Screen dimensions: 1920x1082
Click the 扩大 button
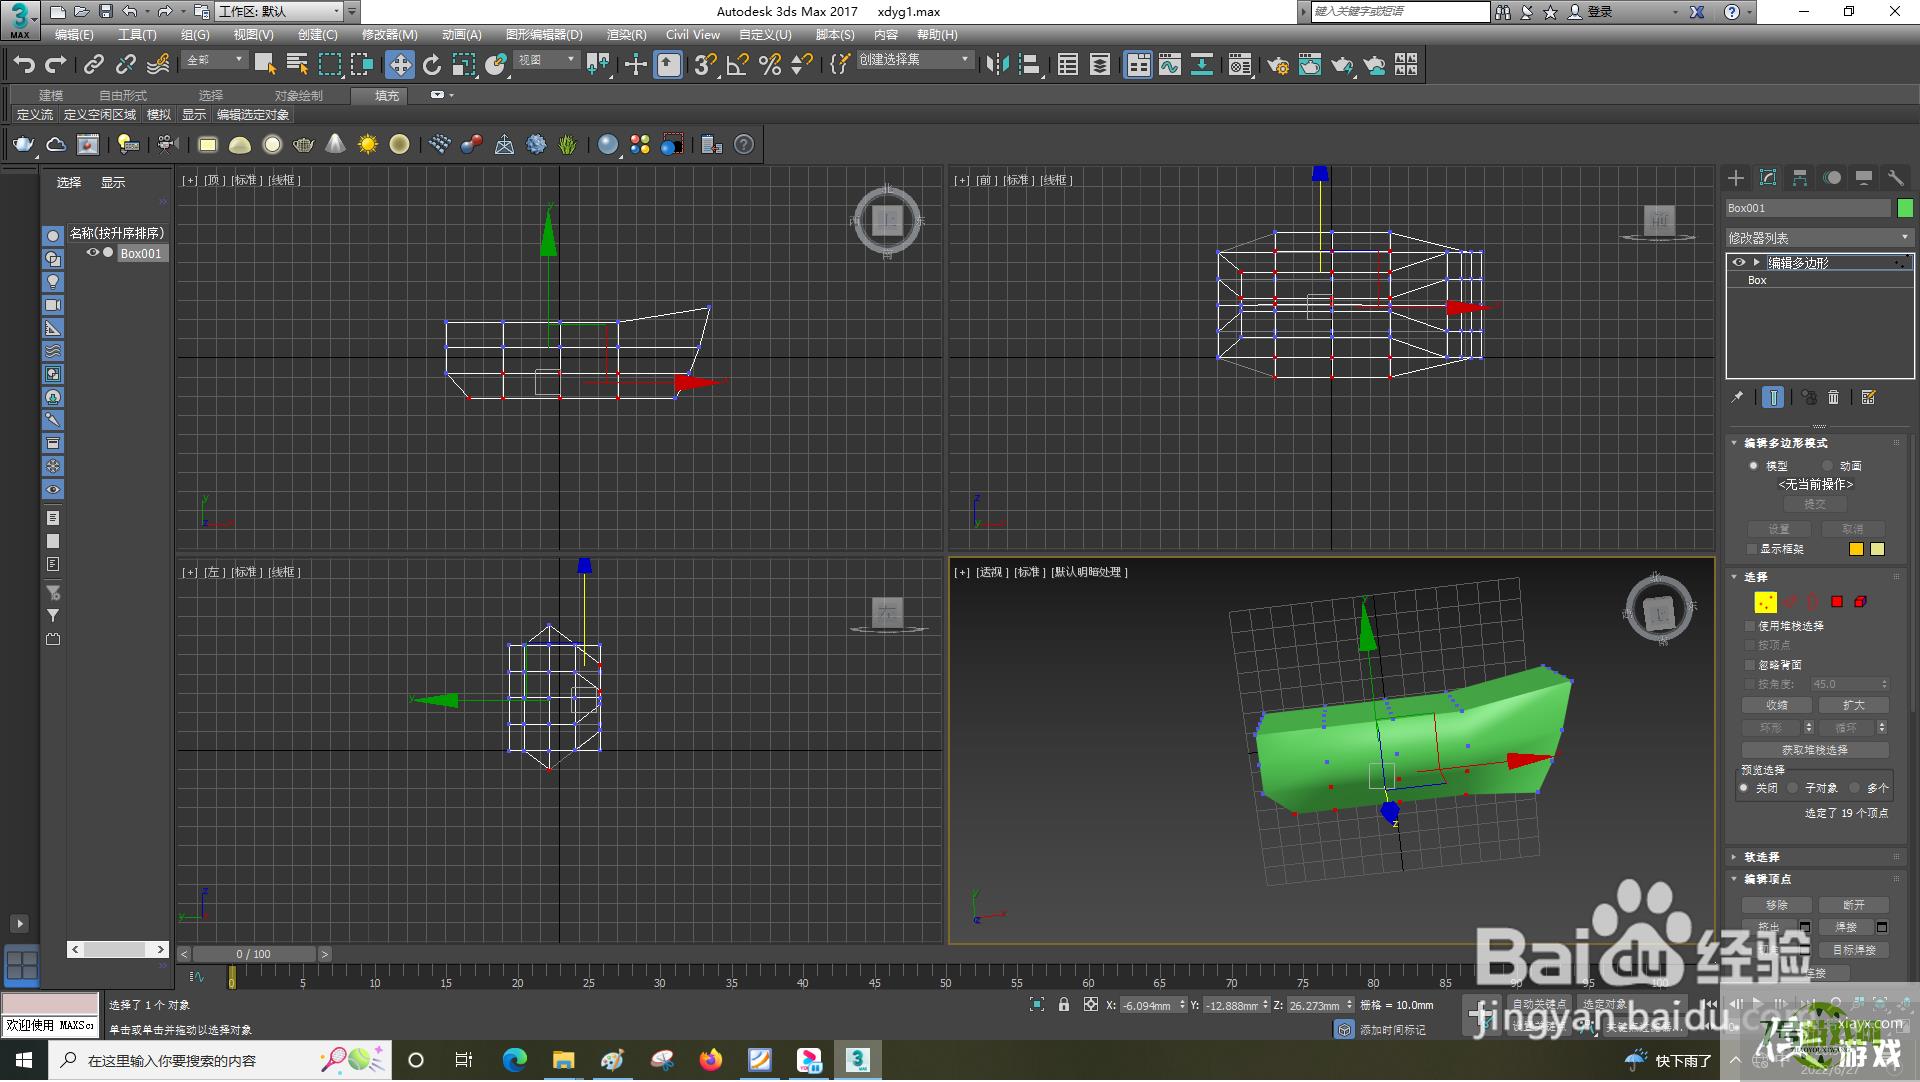click(x=1853, y=706)
